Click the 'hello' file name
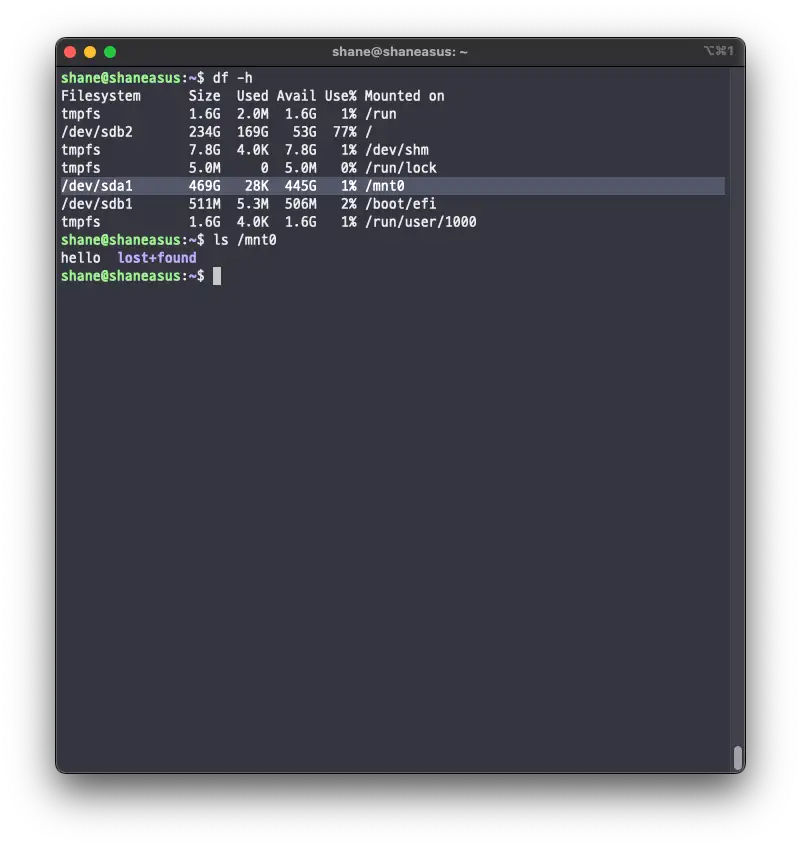 pos(80,258)
